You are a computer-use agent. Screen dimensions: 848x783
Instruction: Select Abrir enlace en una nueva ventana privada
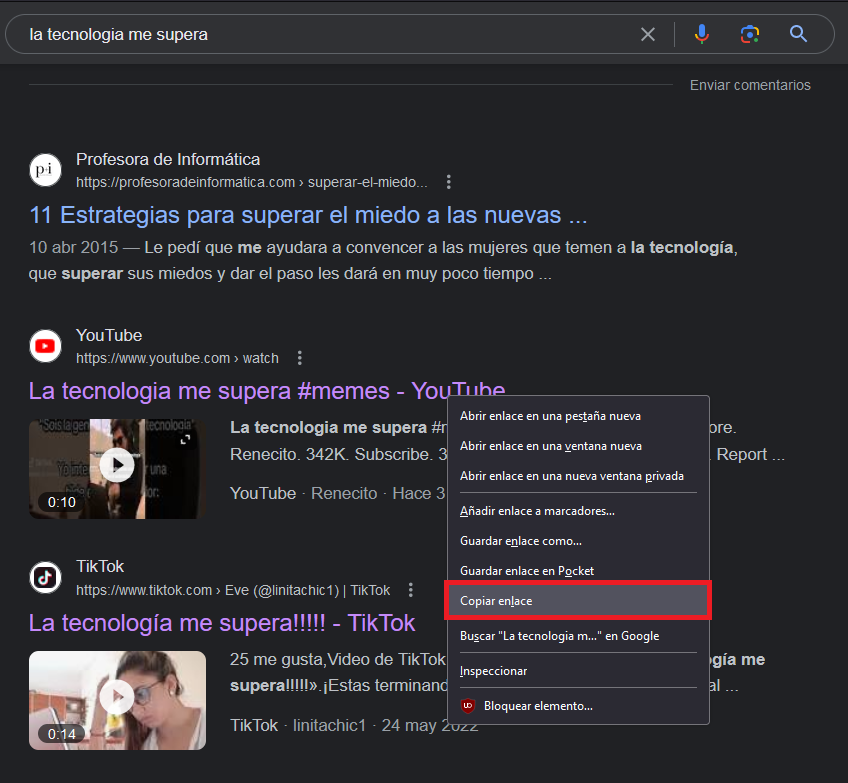(x=578, y=476)
